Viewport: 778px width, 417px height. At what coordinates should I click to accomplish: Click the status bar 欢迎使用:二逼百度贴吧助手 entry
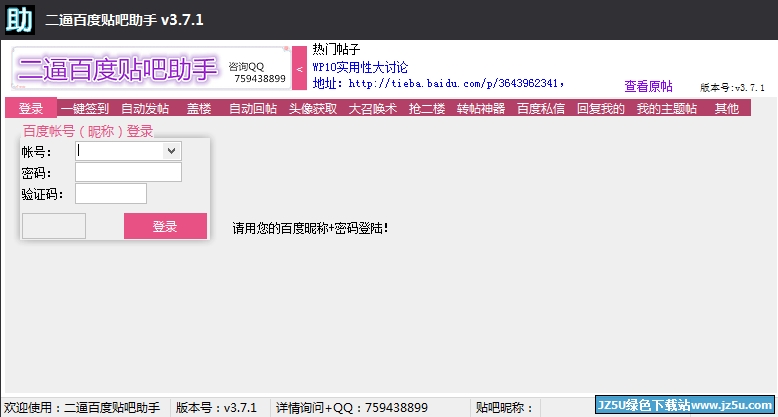(82, 408)
